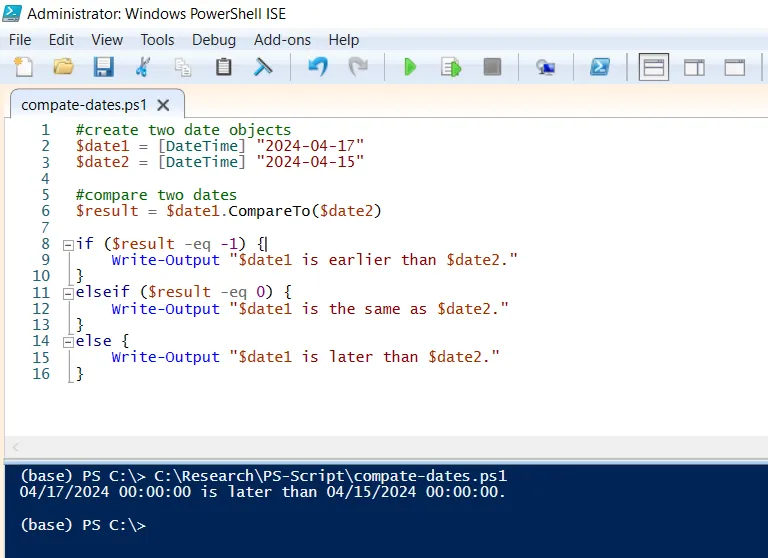This screenshot has height=558, width=768.
Task: Open the New Remote PowerShell Tab icon
Action: (x=545, y=67)
